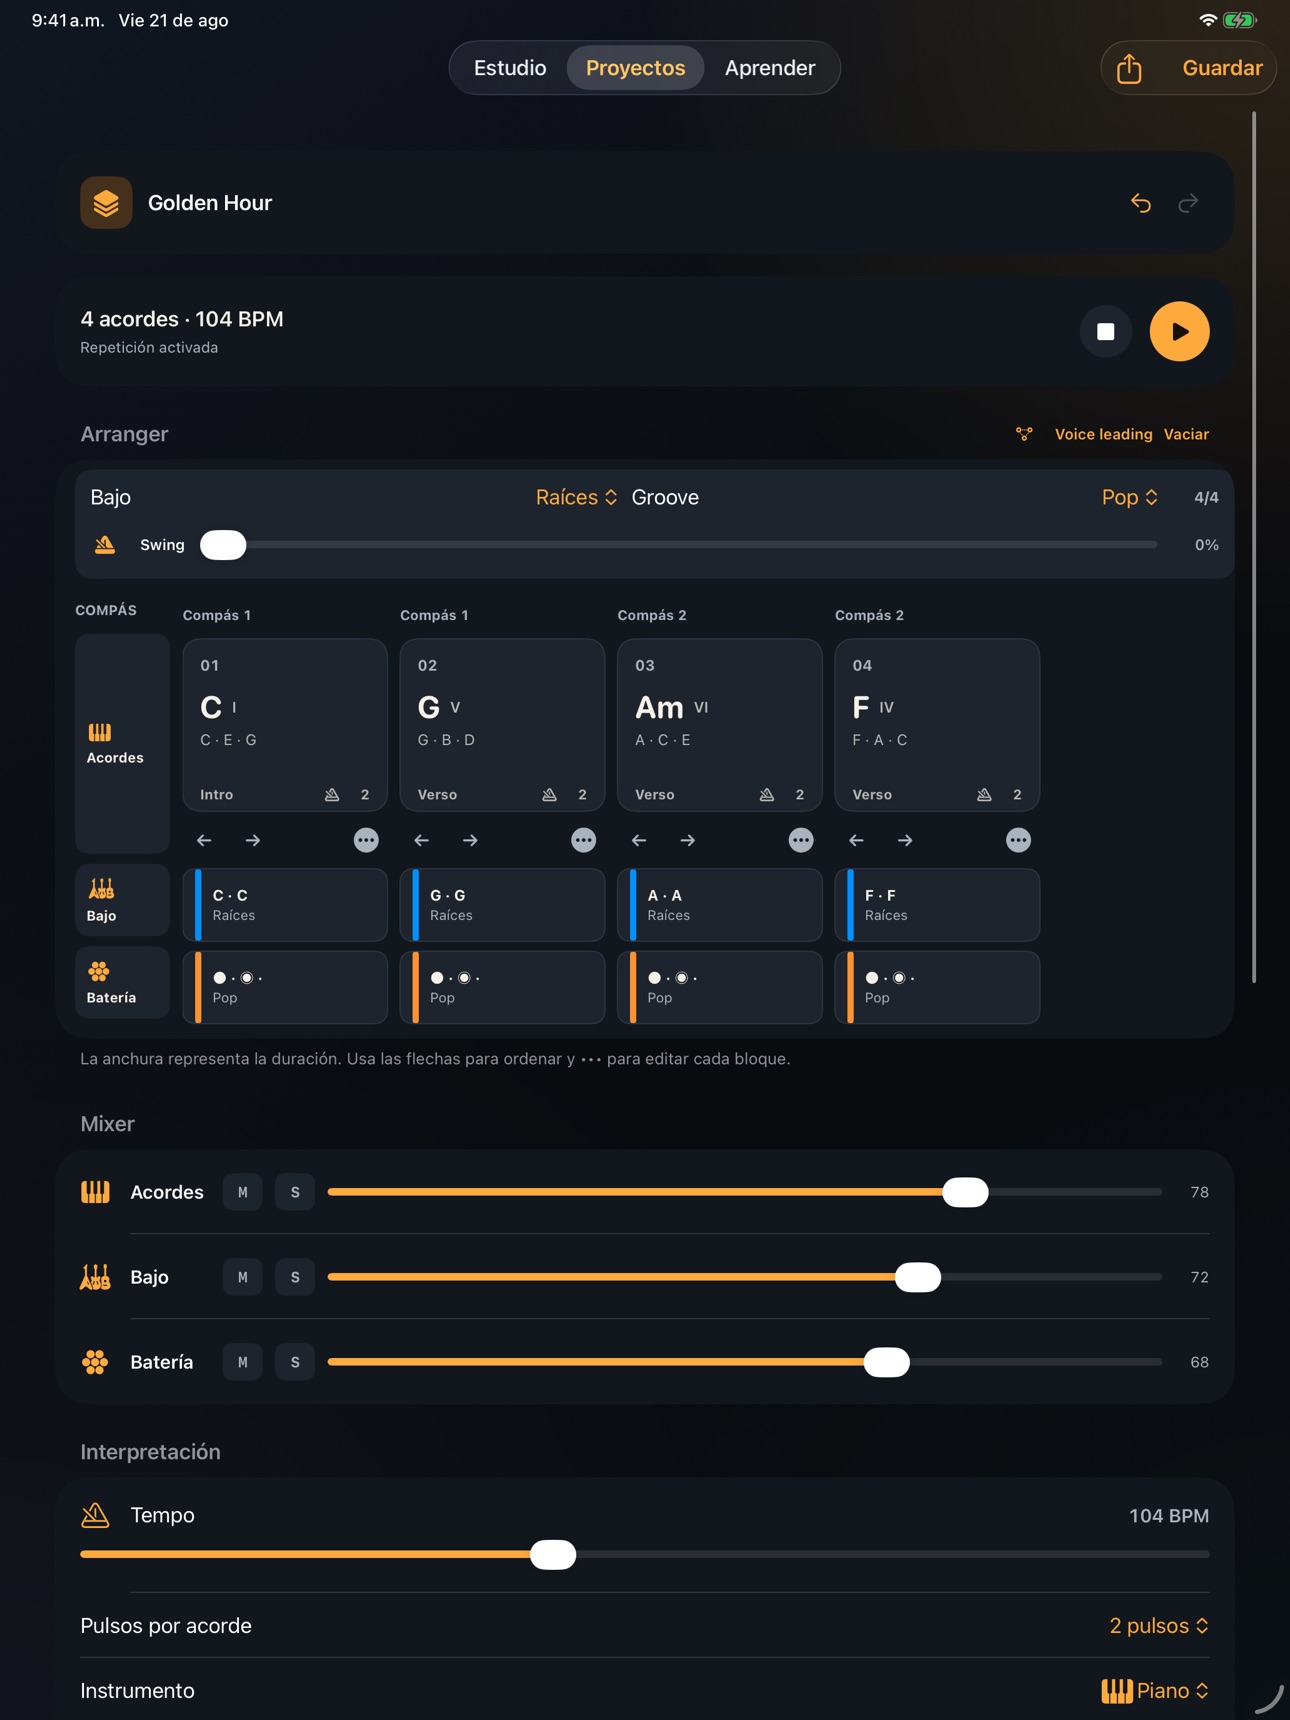Enable Voice leading

click(1103, 434)
